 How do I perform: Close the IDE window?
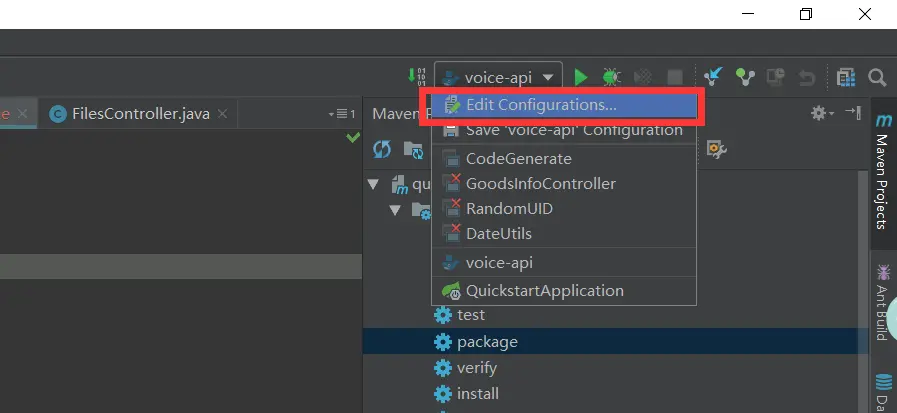(x=865, y=14)
